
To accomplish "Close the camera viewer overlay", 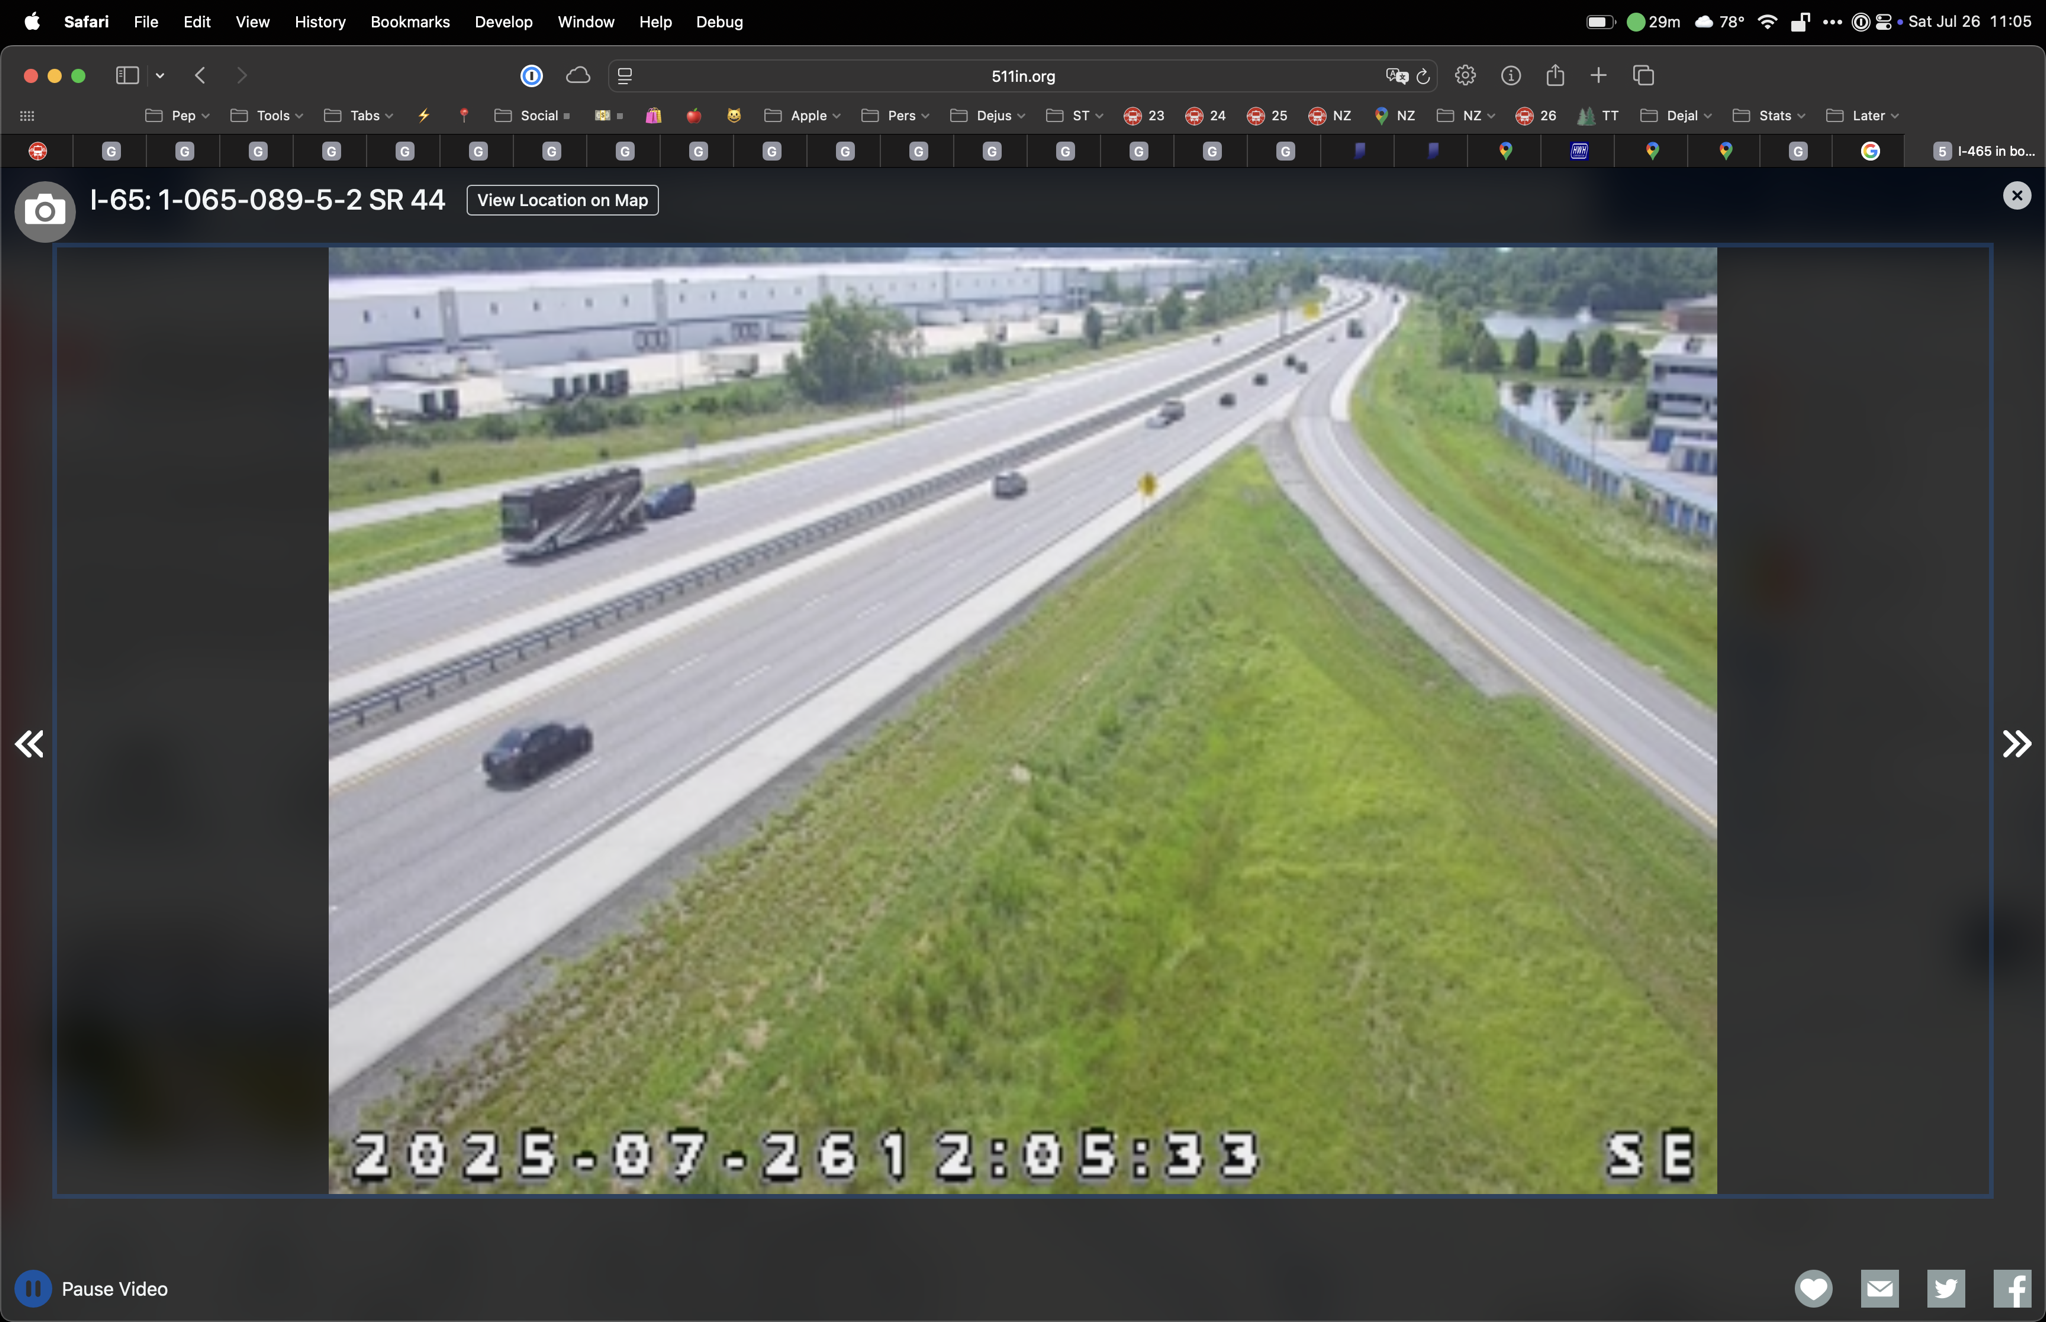I will pos(2016,195).
